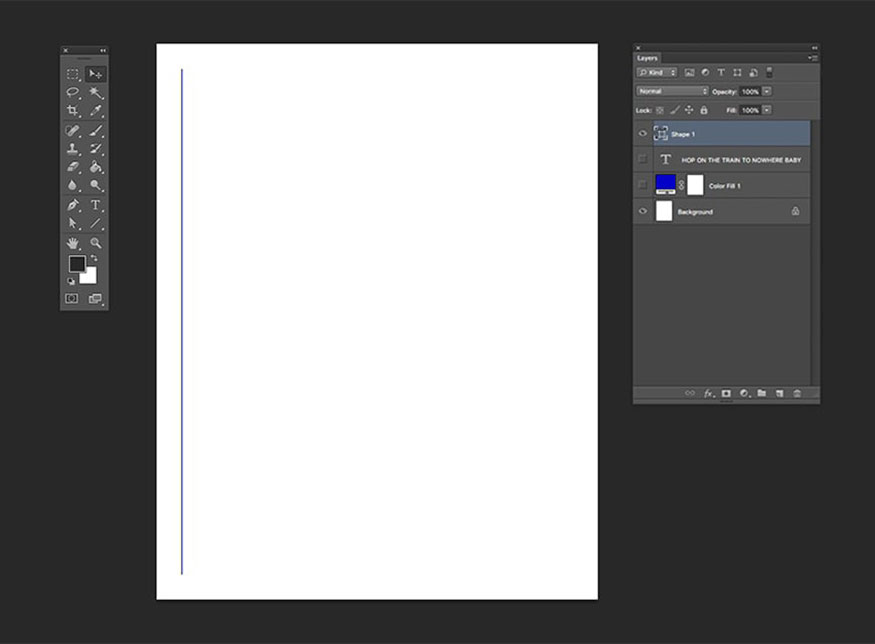The image size is (875, 644).
Task: Open the Fill slider dropdown arrow
Action: (x=767, y=110)
